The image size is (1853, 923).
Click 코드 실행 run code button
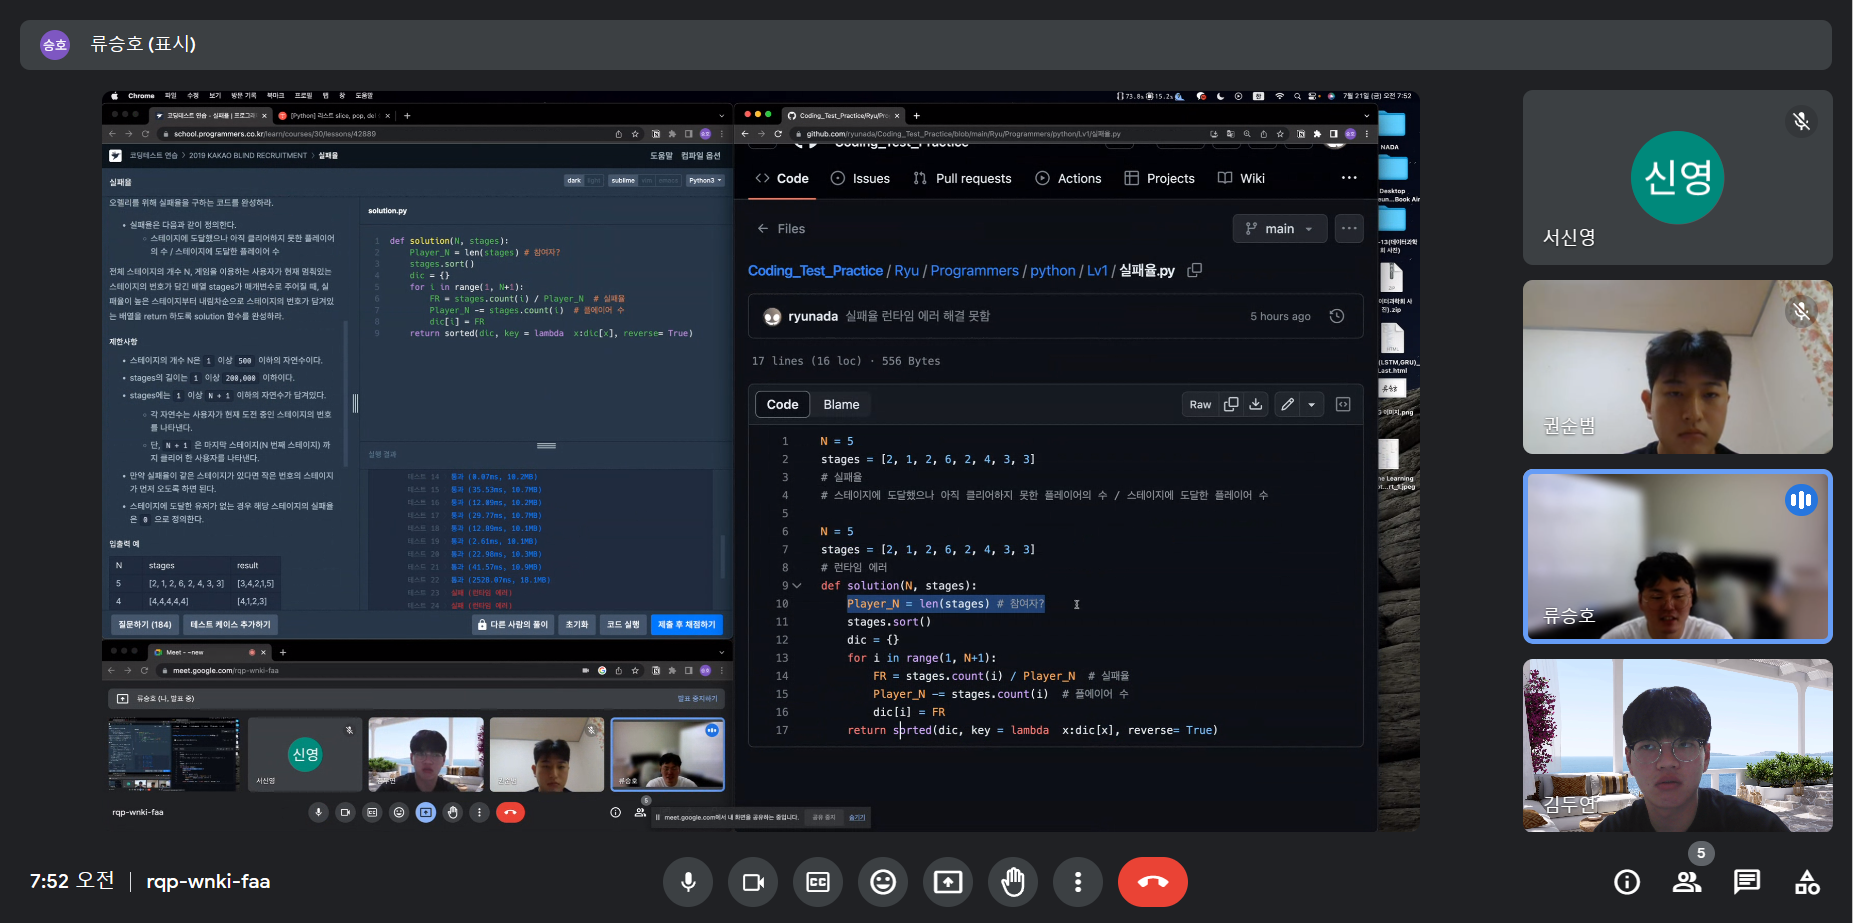pyautogui.click(x=623, y=624)
